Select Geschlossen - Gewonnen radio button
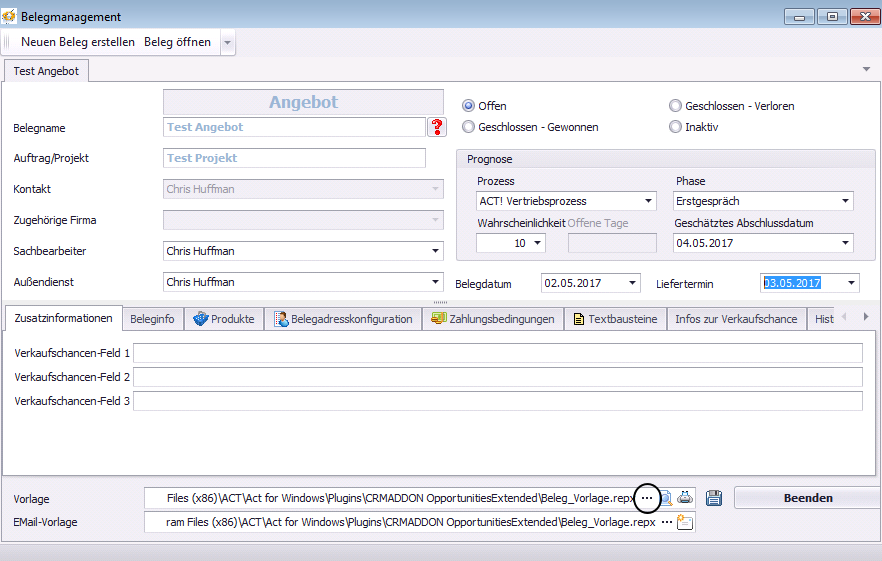The image size is (882, 561). 468,127
